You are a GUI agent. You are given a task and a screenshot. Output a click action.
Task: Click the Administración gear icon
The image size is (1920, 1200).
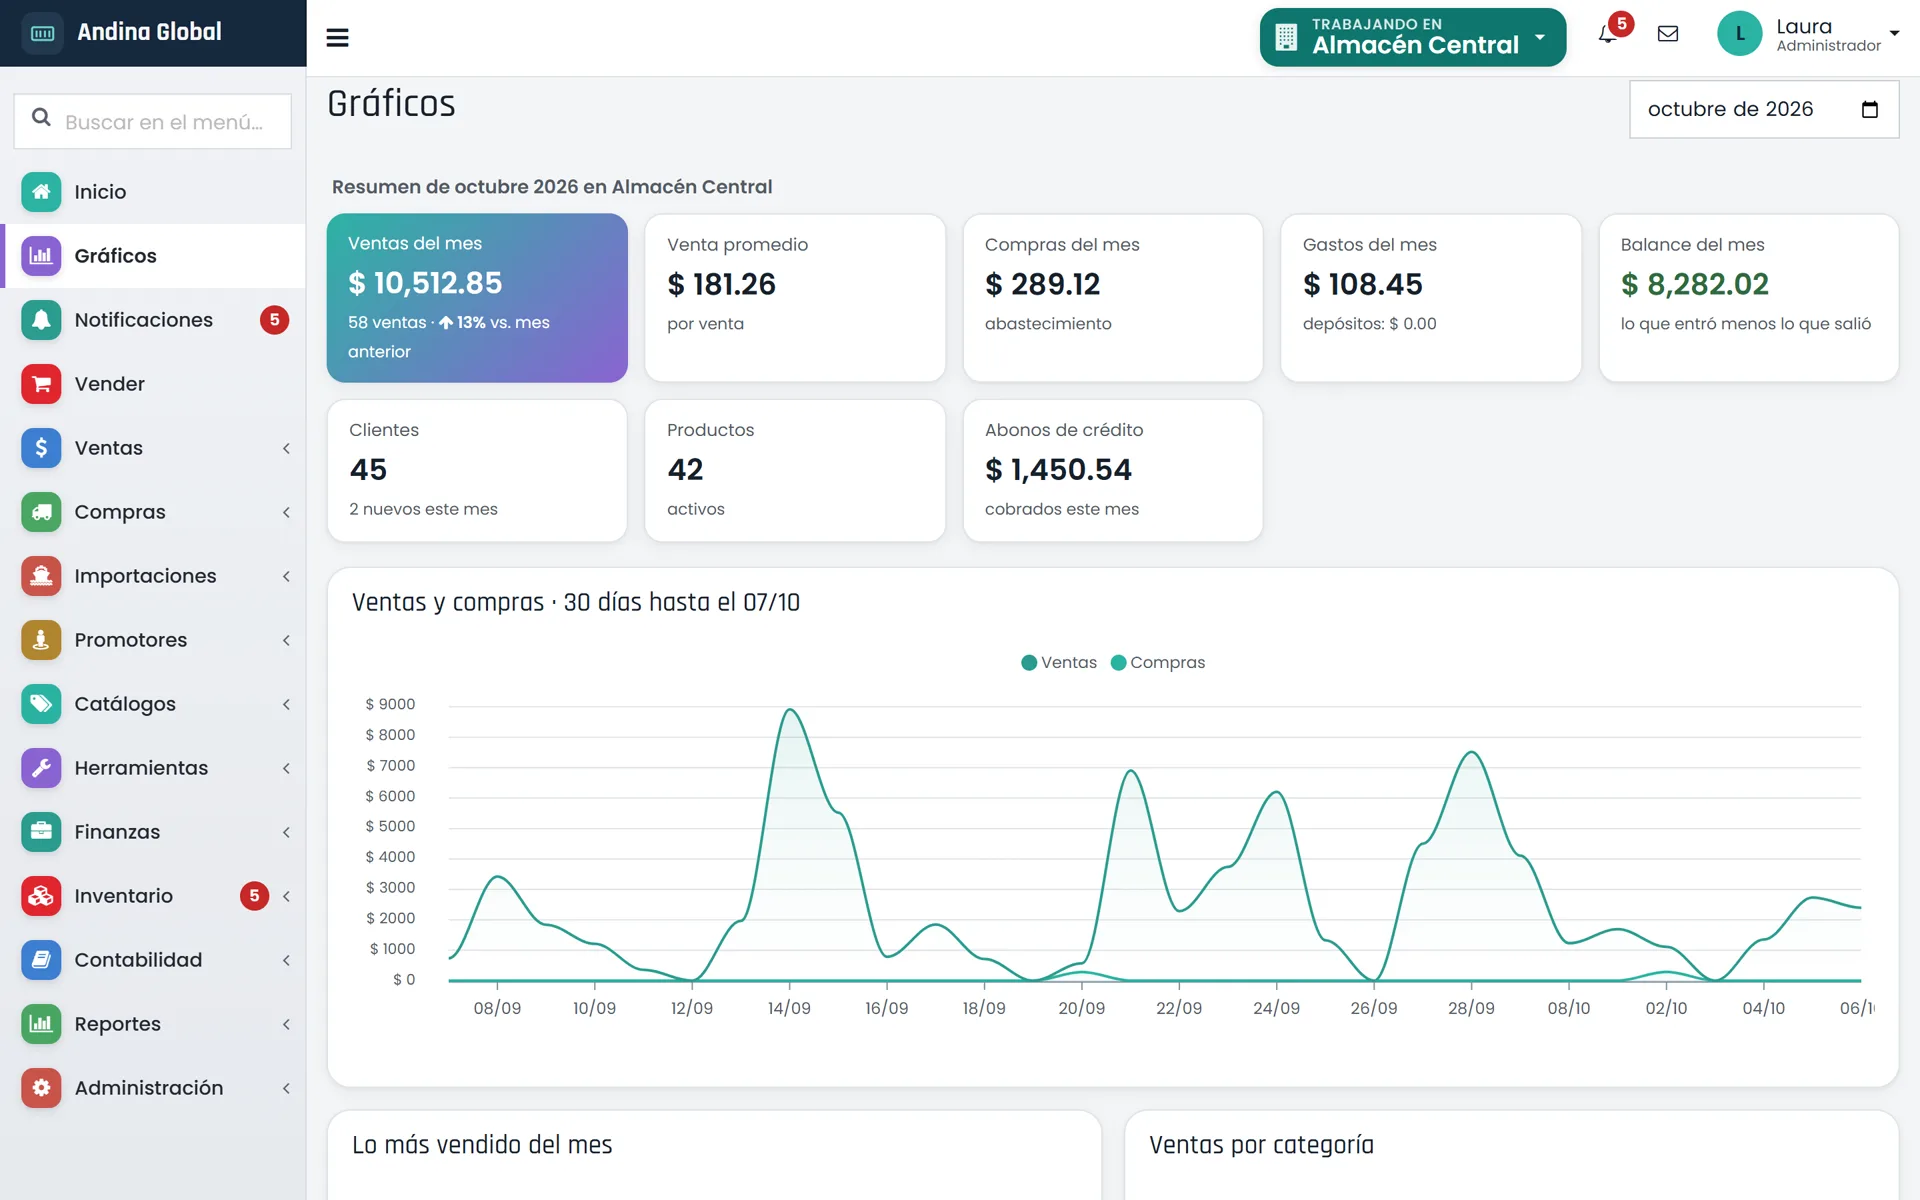click(x=41, y=1088)
